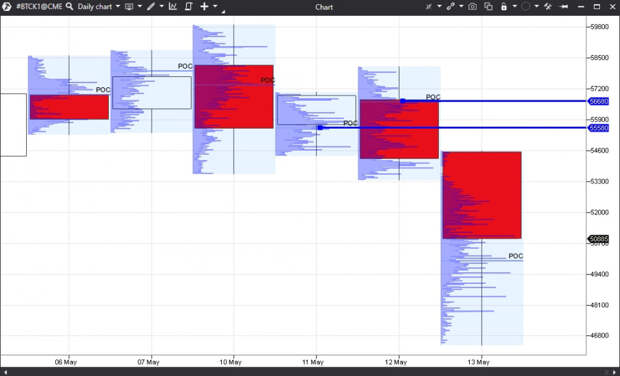
Task: Select the 55560 price level label
Action: click(598, 128)
